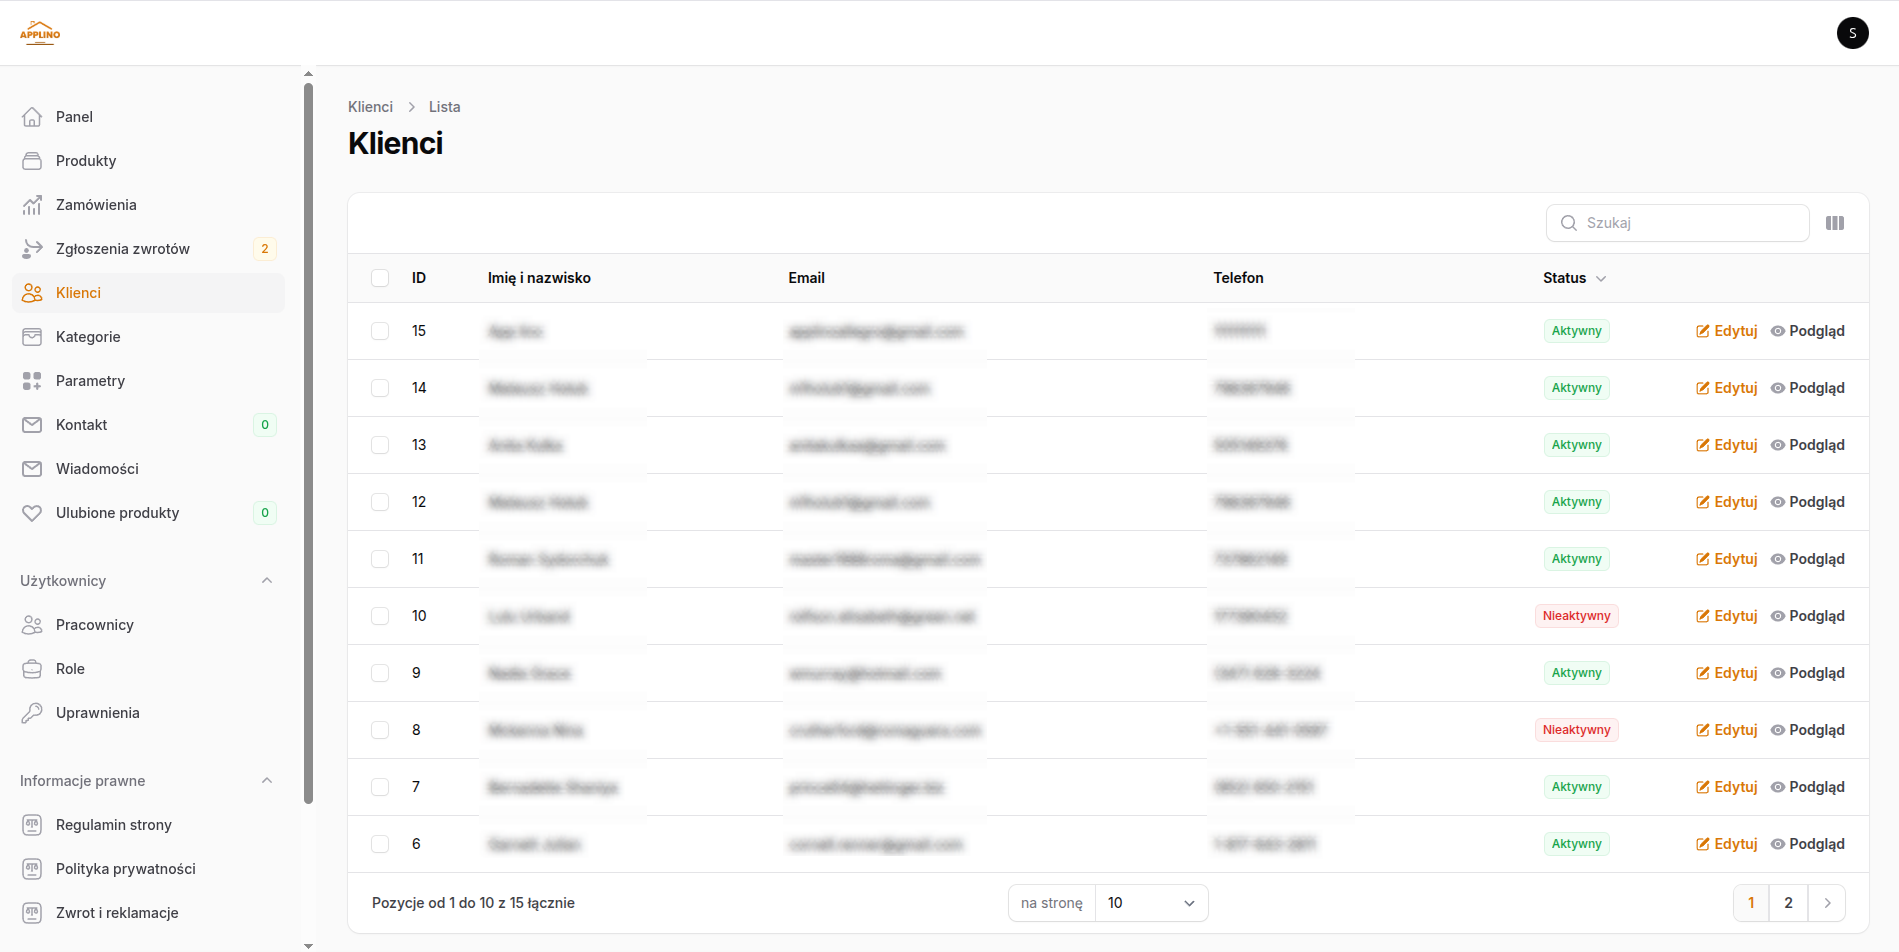1899x952 pixels.
Task: Click the envelope icon next to Kontakt
Action: click(x=32, y=425)
